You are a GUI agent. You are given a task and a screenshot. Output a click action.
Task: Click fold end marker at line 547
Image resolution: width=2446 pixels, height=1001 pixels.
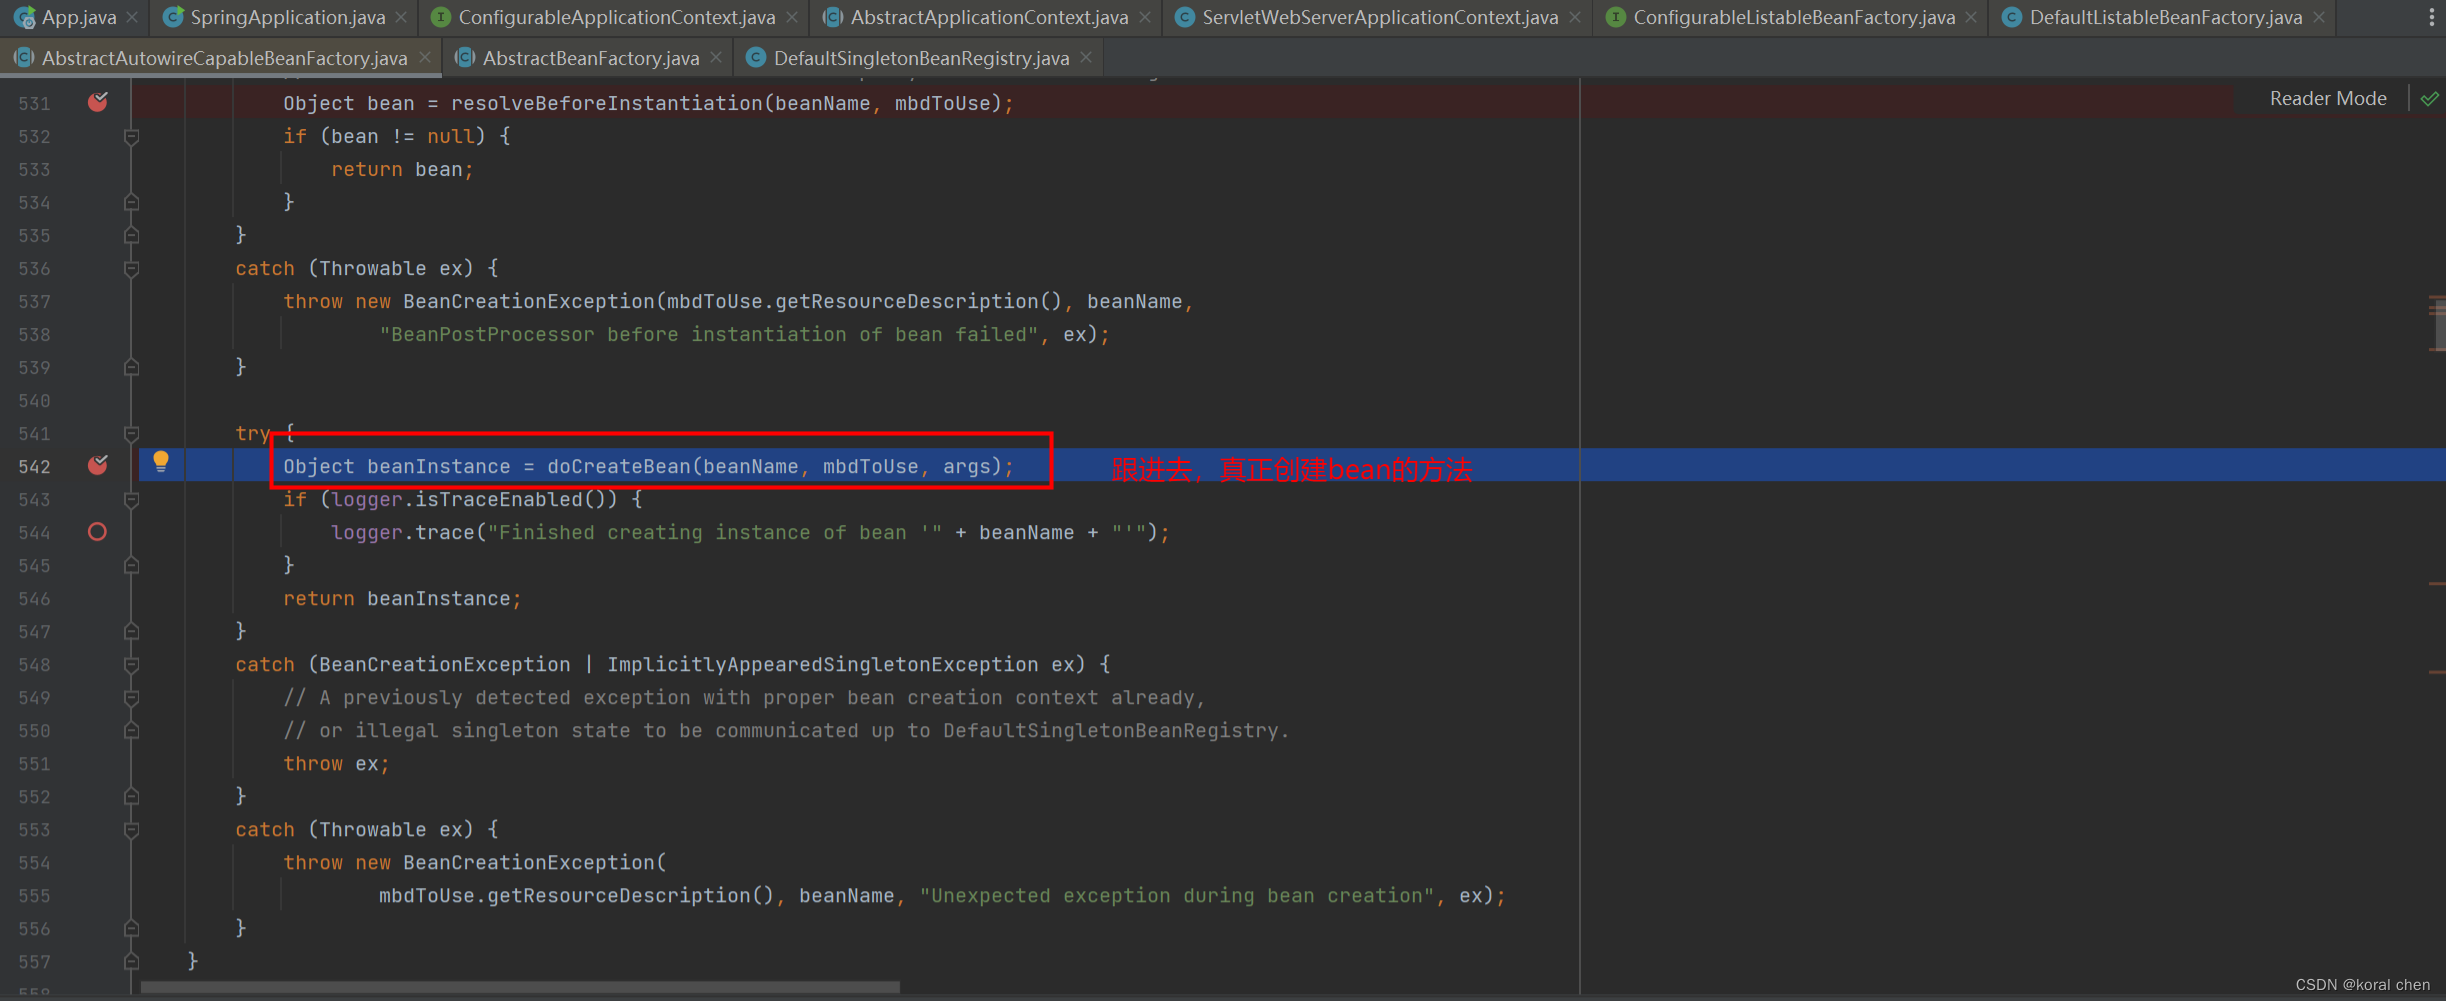tap(131, 631)
